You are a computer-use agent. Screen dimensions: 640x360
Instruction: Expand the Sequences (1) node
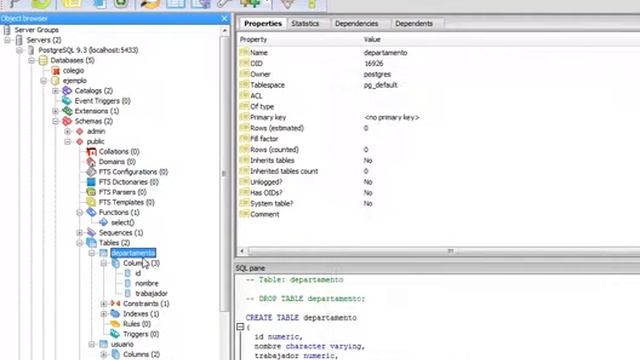pos(80,233)
